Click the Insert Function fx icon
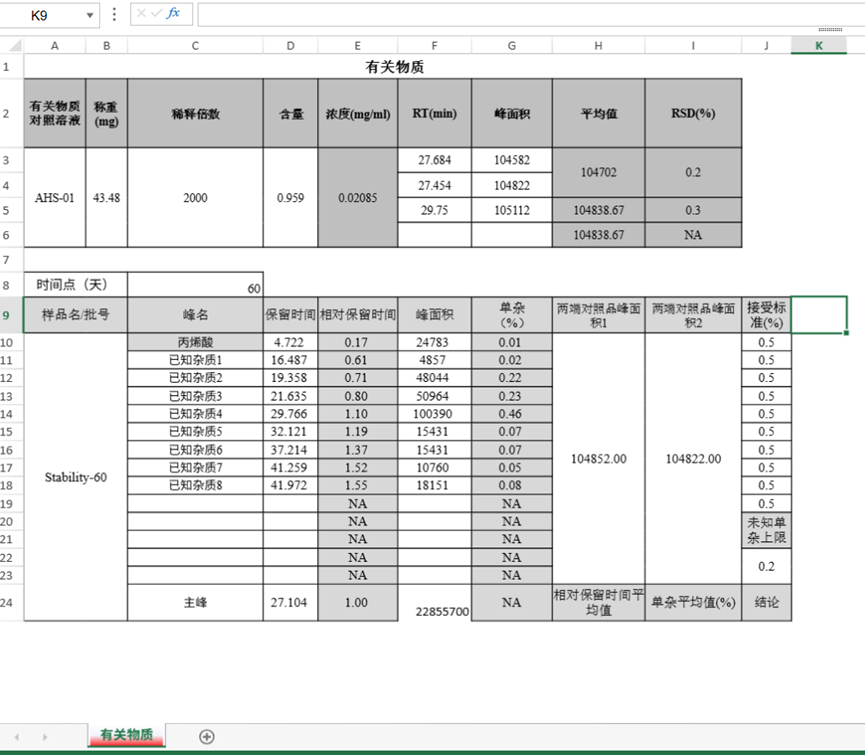Viewport: 865px width, 755px height. click(x=174, y=13)
